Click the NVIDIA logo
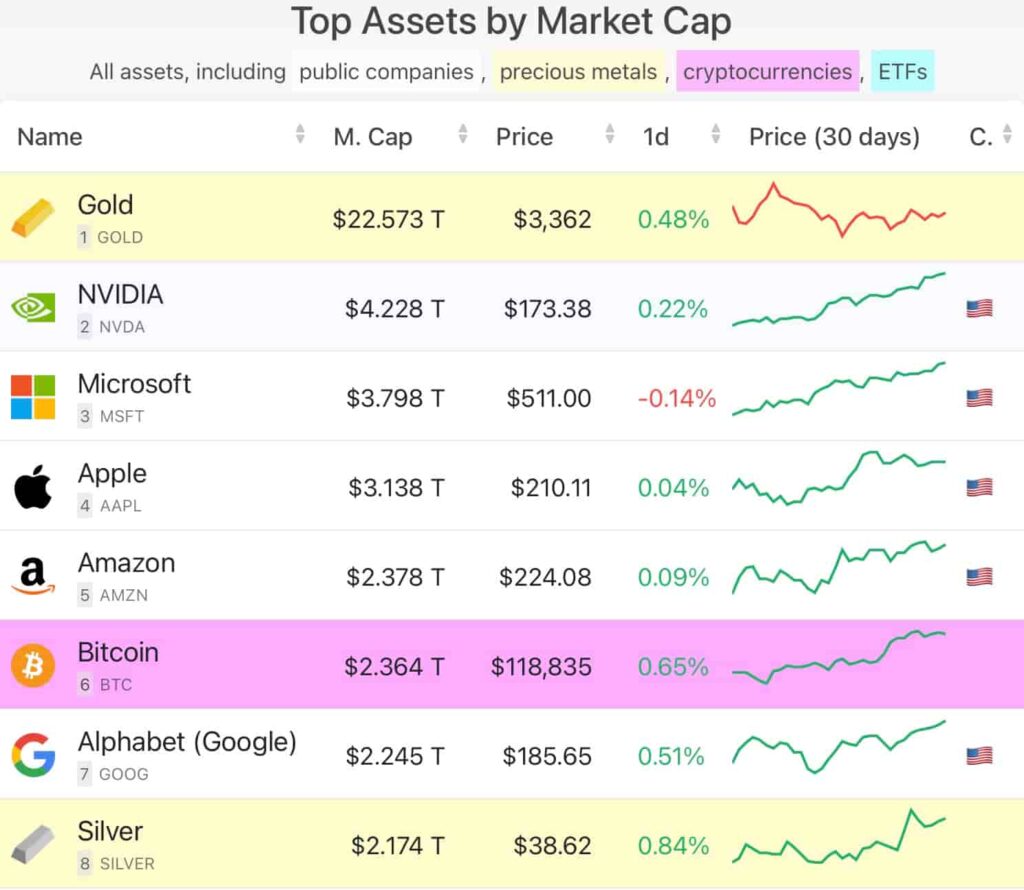This screenshot has width=1024, height=890. point(33,307)
